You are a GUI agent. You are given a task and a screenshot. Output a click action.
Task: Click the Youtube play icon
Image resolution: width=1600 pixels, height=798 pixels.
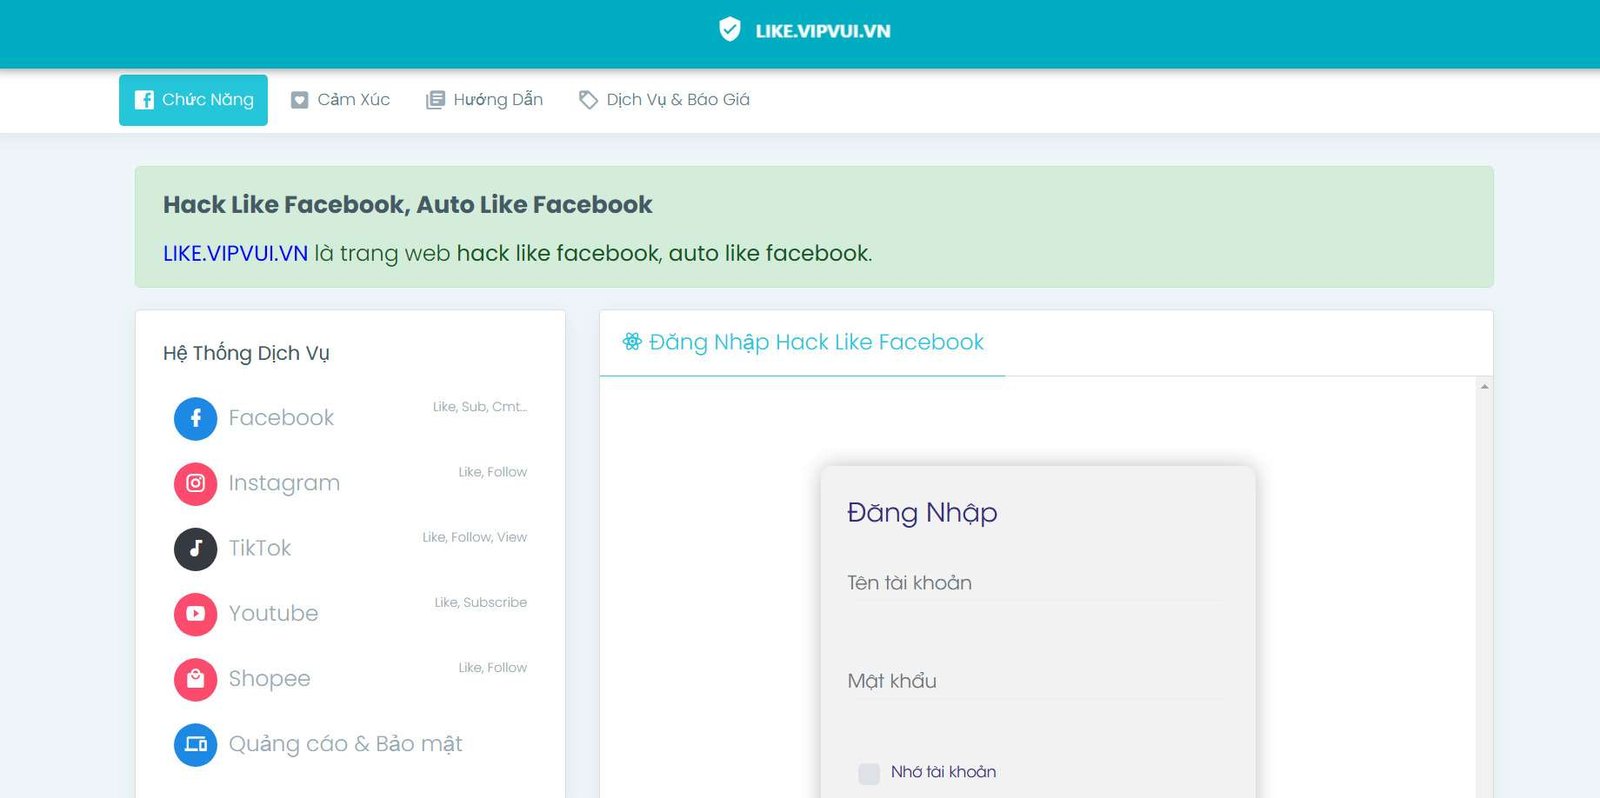(x=195, y=614)
